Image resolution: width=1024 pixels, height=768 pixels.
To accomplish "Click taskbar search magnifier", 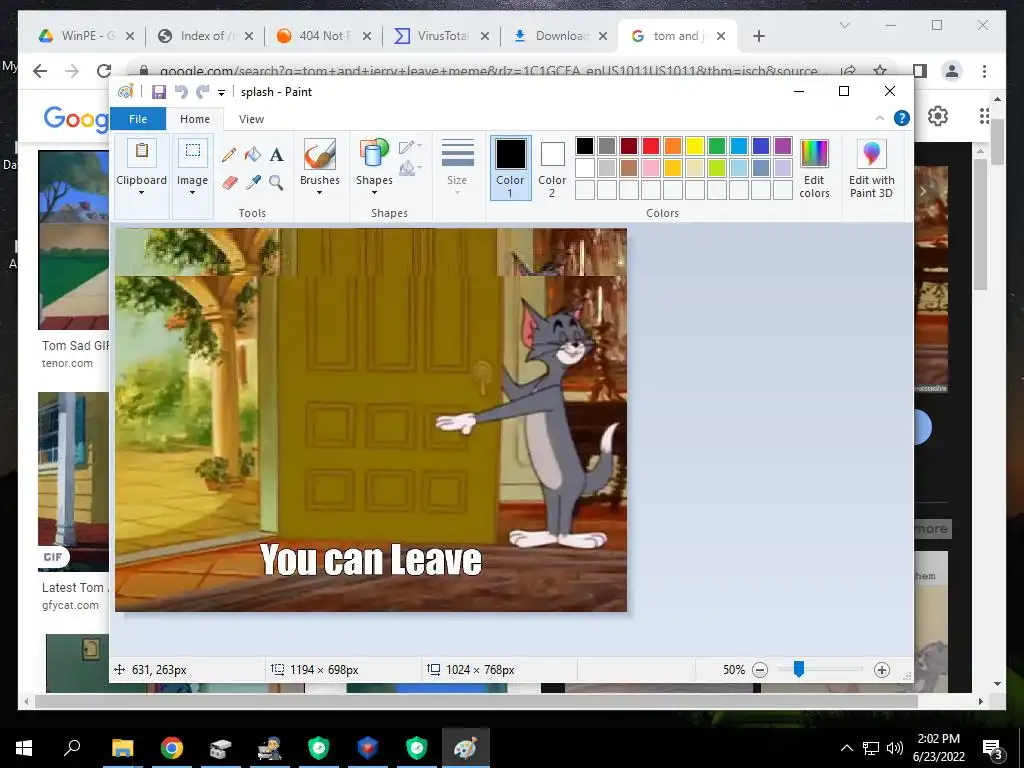I will [x=72, y=747].
